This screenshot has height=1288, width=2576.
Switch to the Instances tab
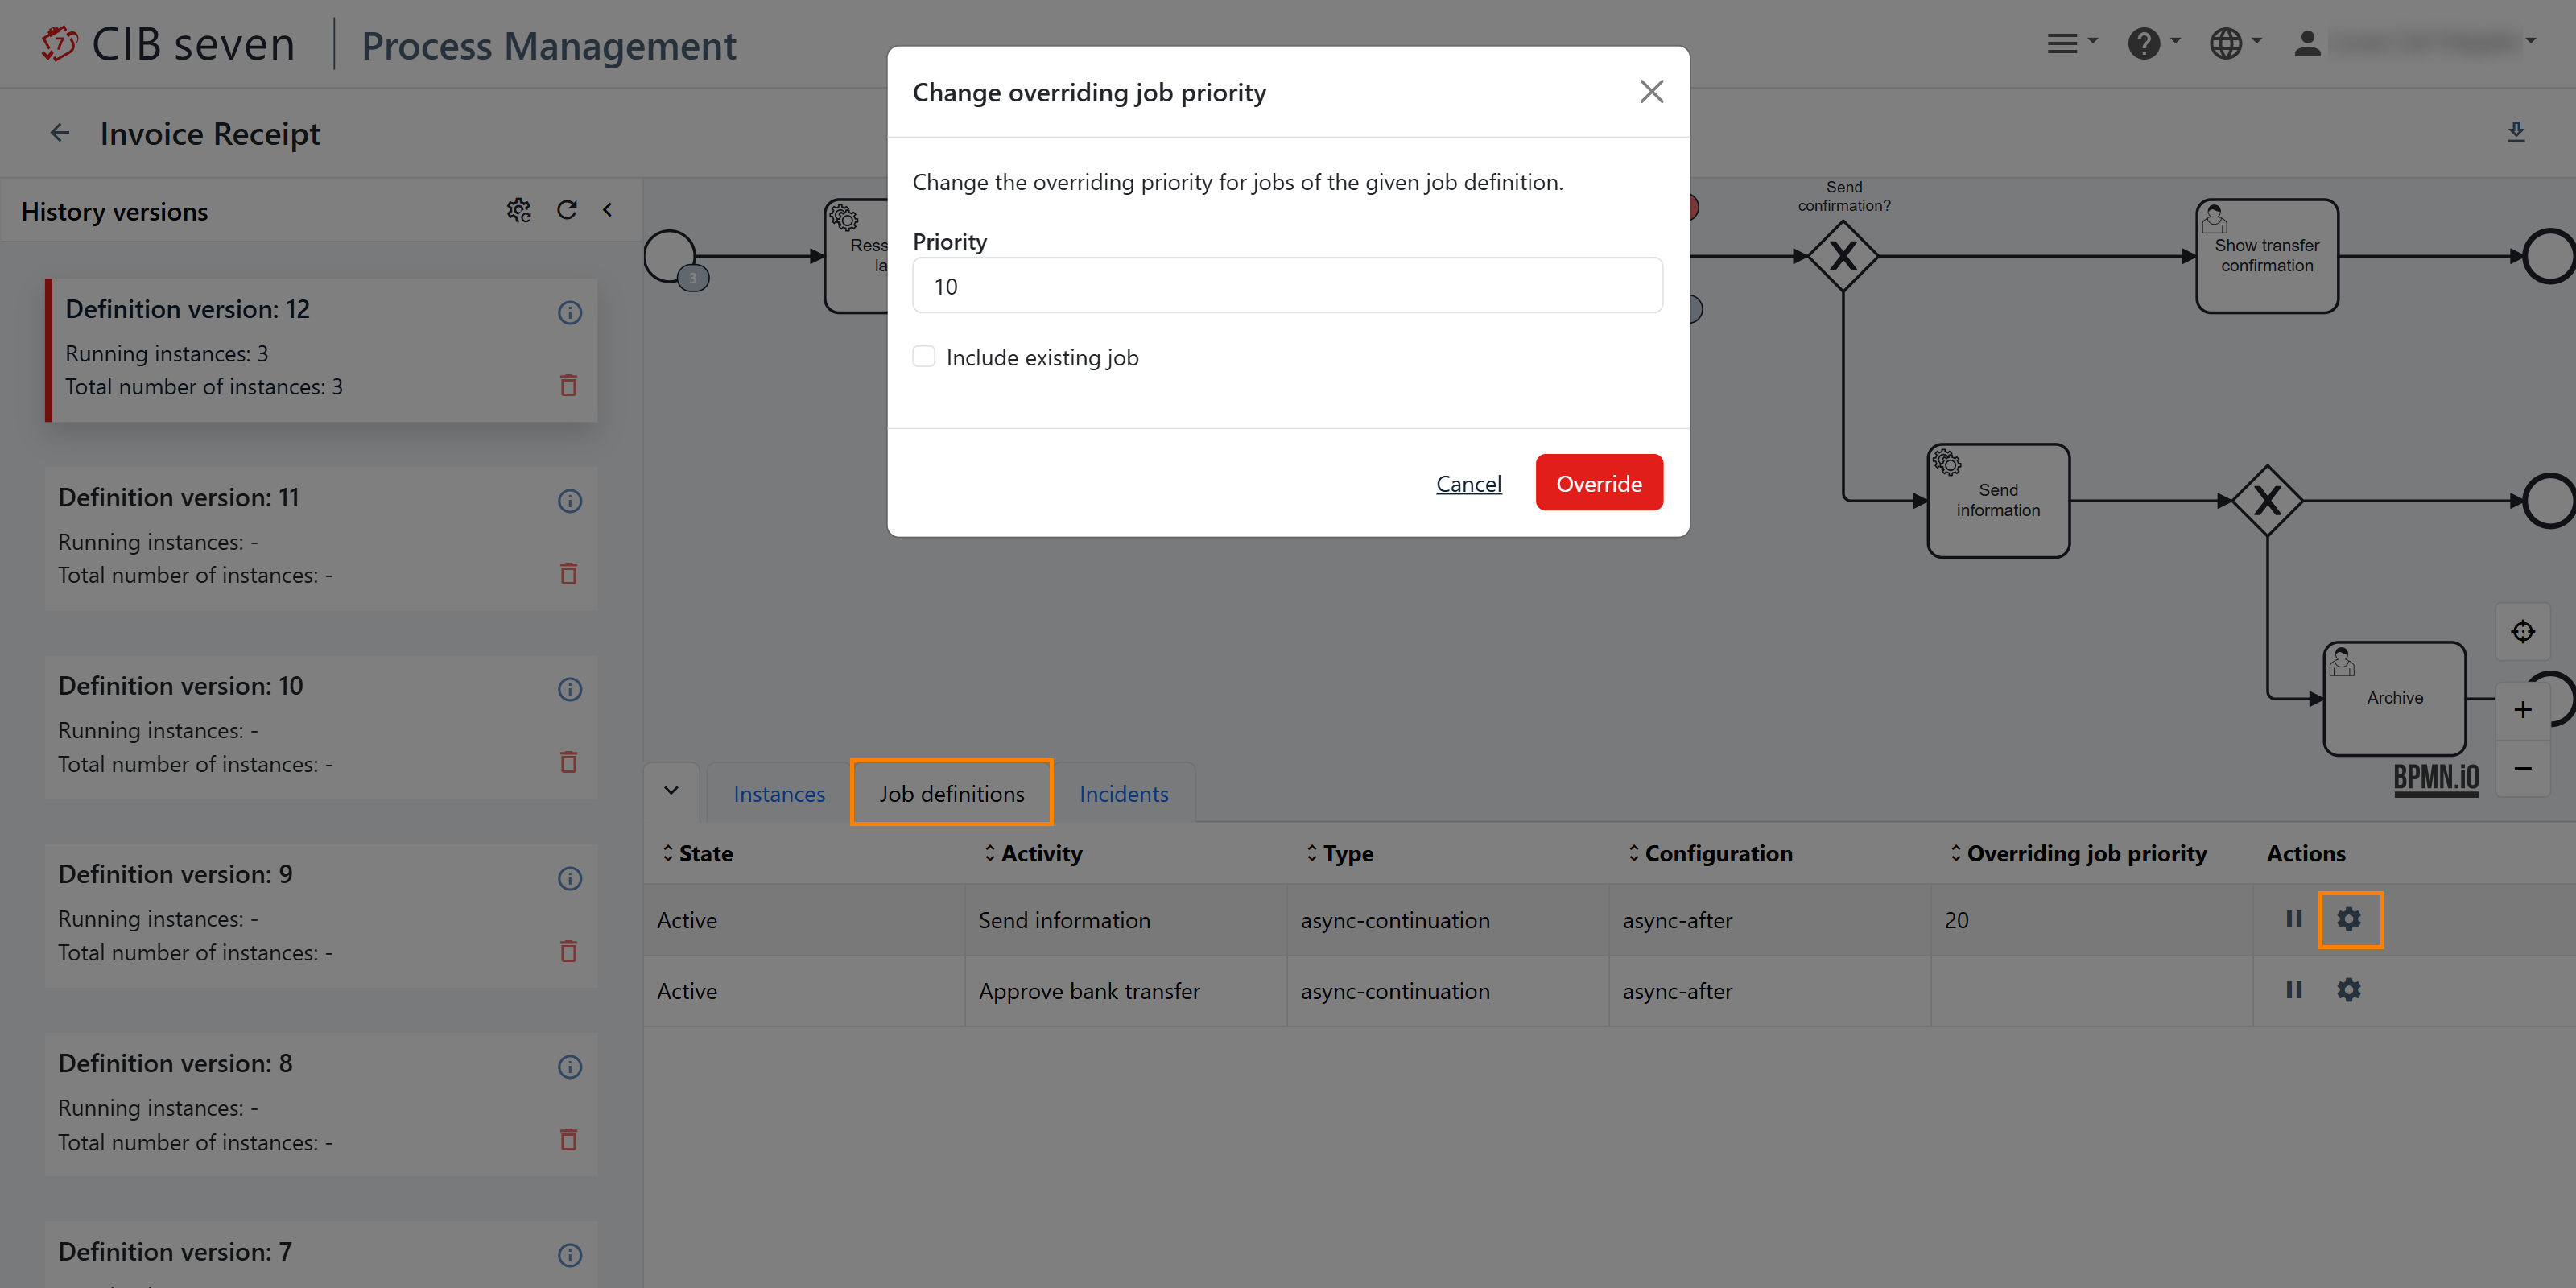click(779, 794)
